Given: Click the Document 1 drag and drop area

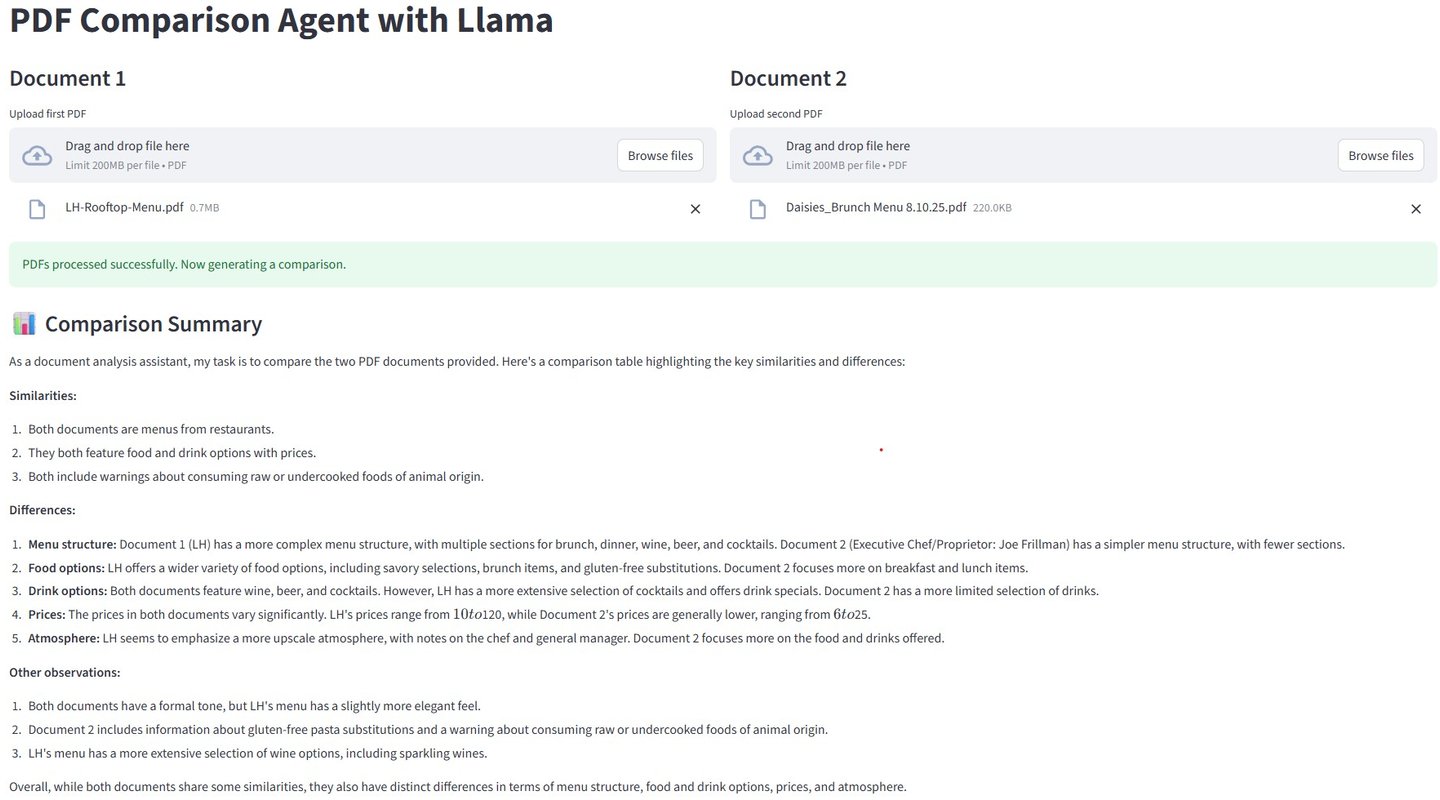Looking at the screenshot, I should click(363, 155).
